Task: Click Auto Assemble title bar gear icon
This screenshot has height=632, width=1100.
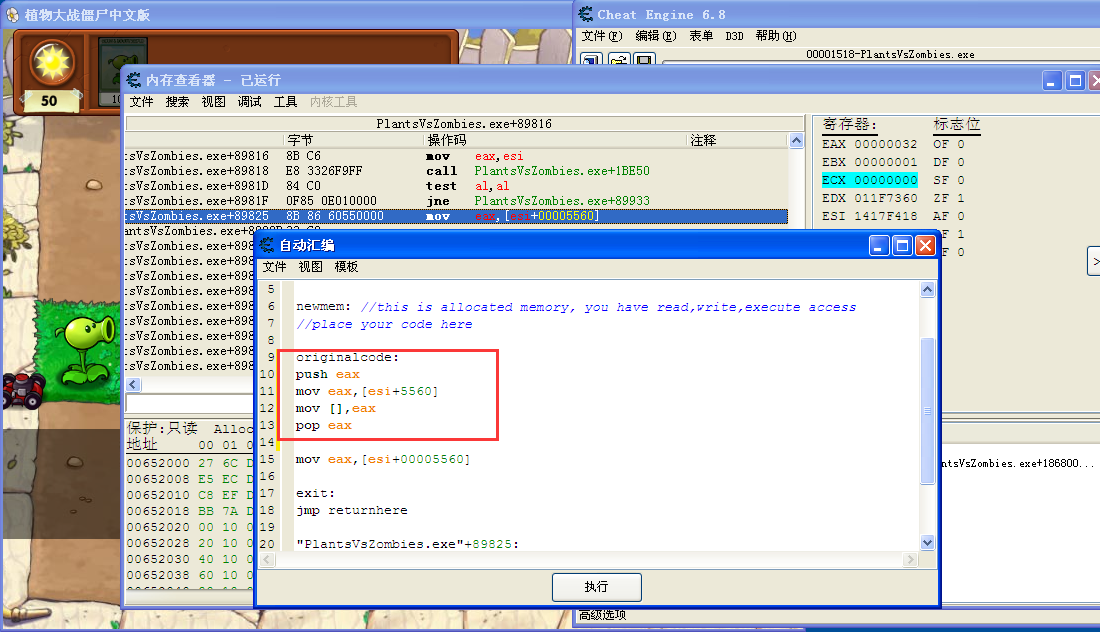Action: point(267,245)
